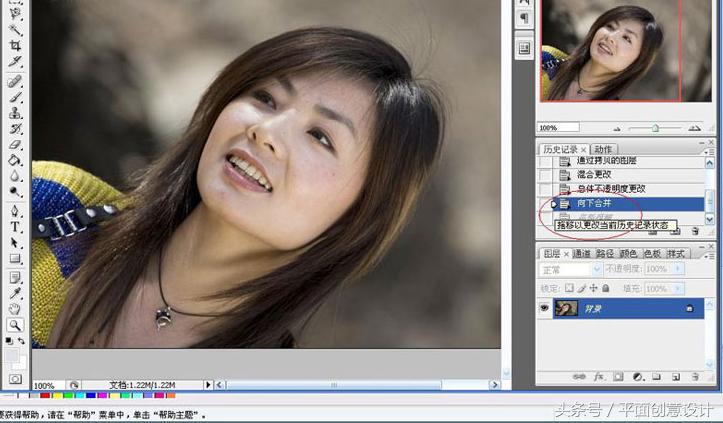Open the 通道 tab
The height and width of the screenshot is (423, 723).
[581, 254]
